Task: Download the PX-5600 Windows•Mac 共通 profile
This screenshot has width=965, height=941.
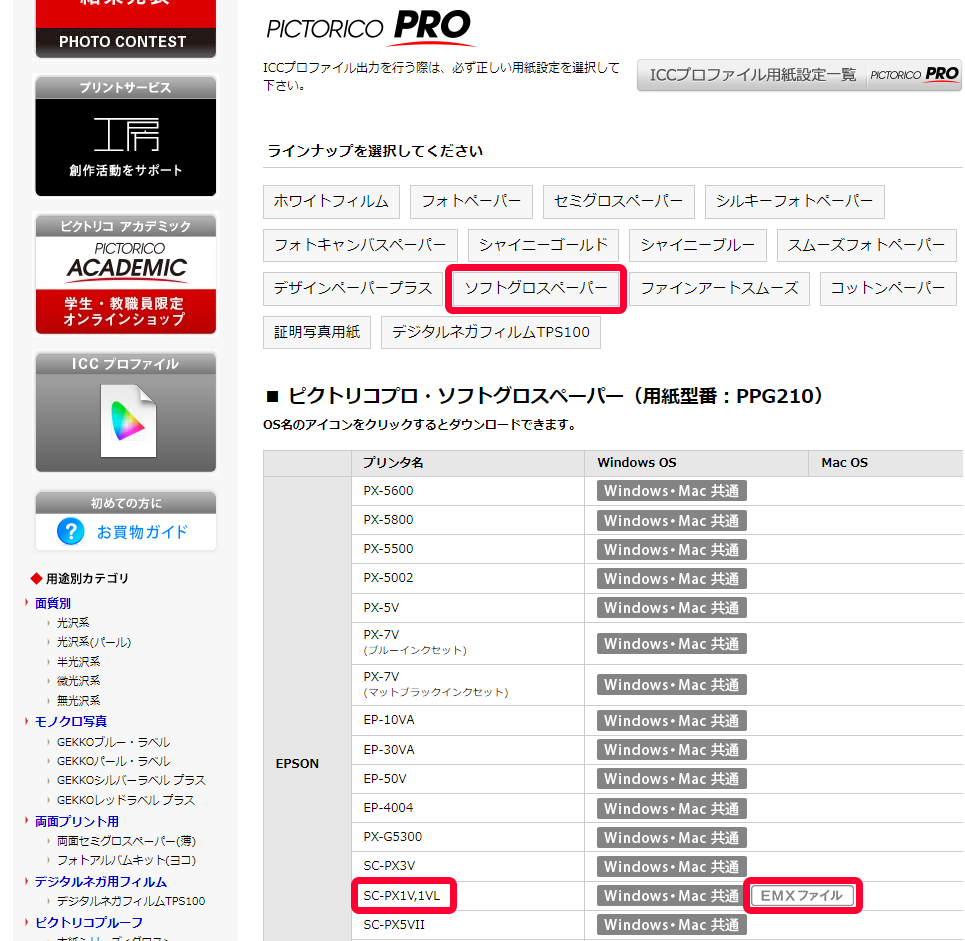Action: 671,491
